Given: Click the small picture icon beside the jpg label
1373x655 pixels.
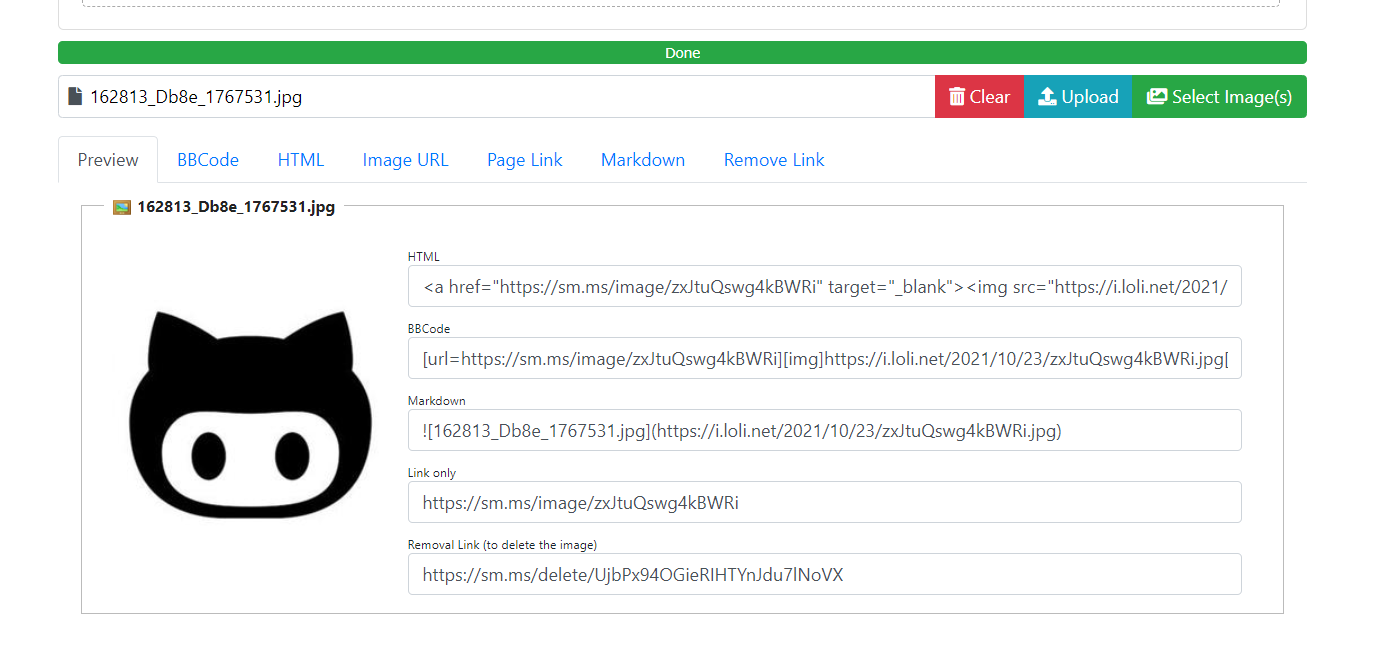Looking at the screenshot, I should [122, 207].
